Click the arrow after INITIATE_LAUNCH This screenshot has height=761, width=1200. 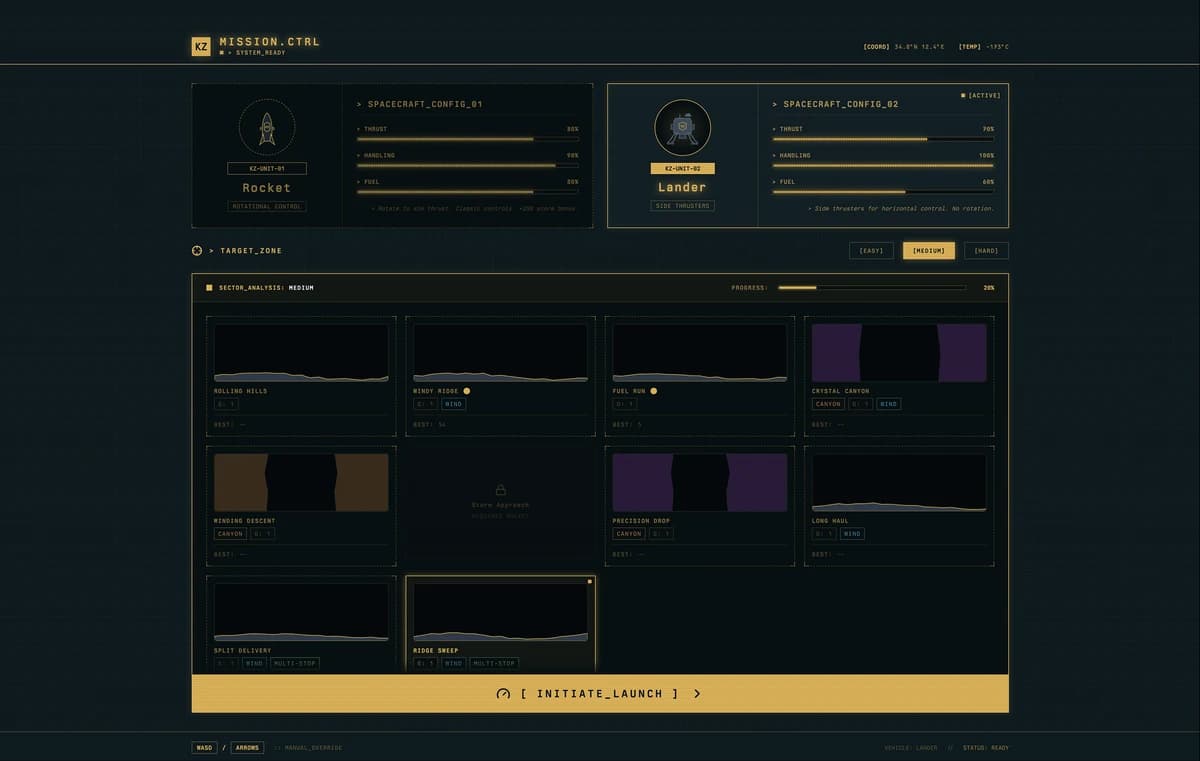[x=697, y=693]
